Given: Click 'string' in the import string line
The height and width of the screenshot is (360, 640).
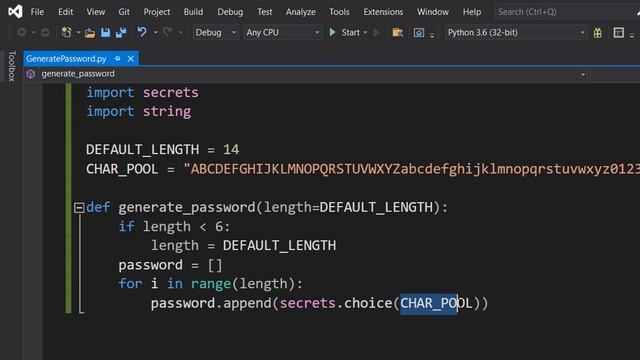Looking at the screenshot, I should point(167,112).
